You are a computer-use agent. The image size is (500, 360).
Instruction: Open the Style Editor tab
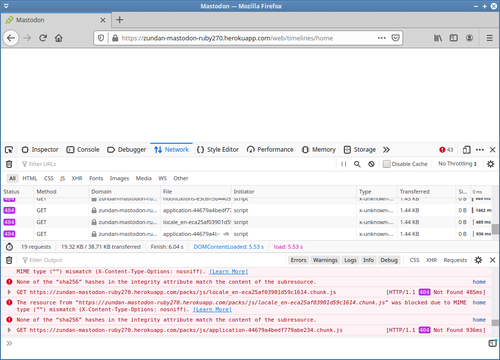[218, 150]
